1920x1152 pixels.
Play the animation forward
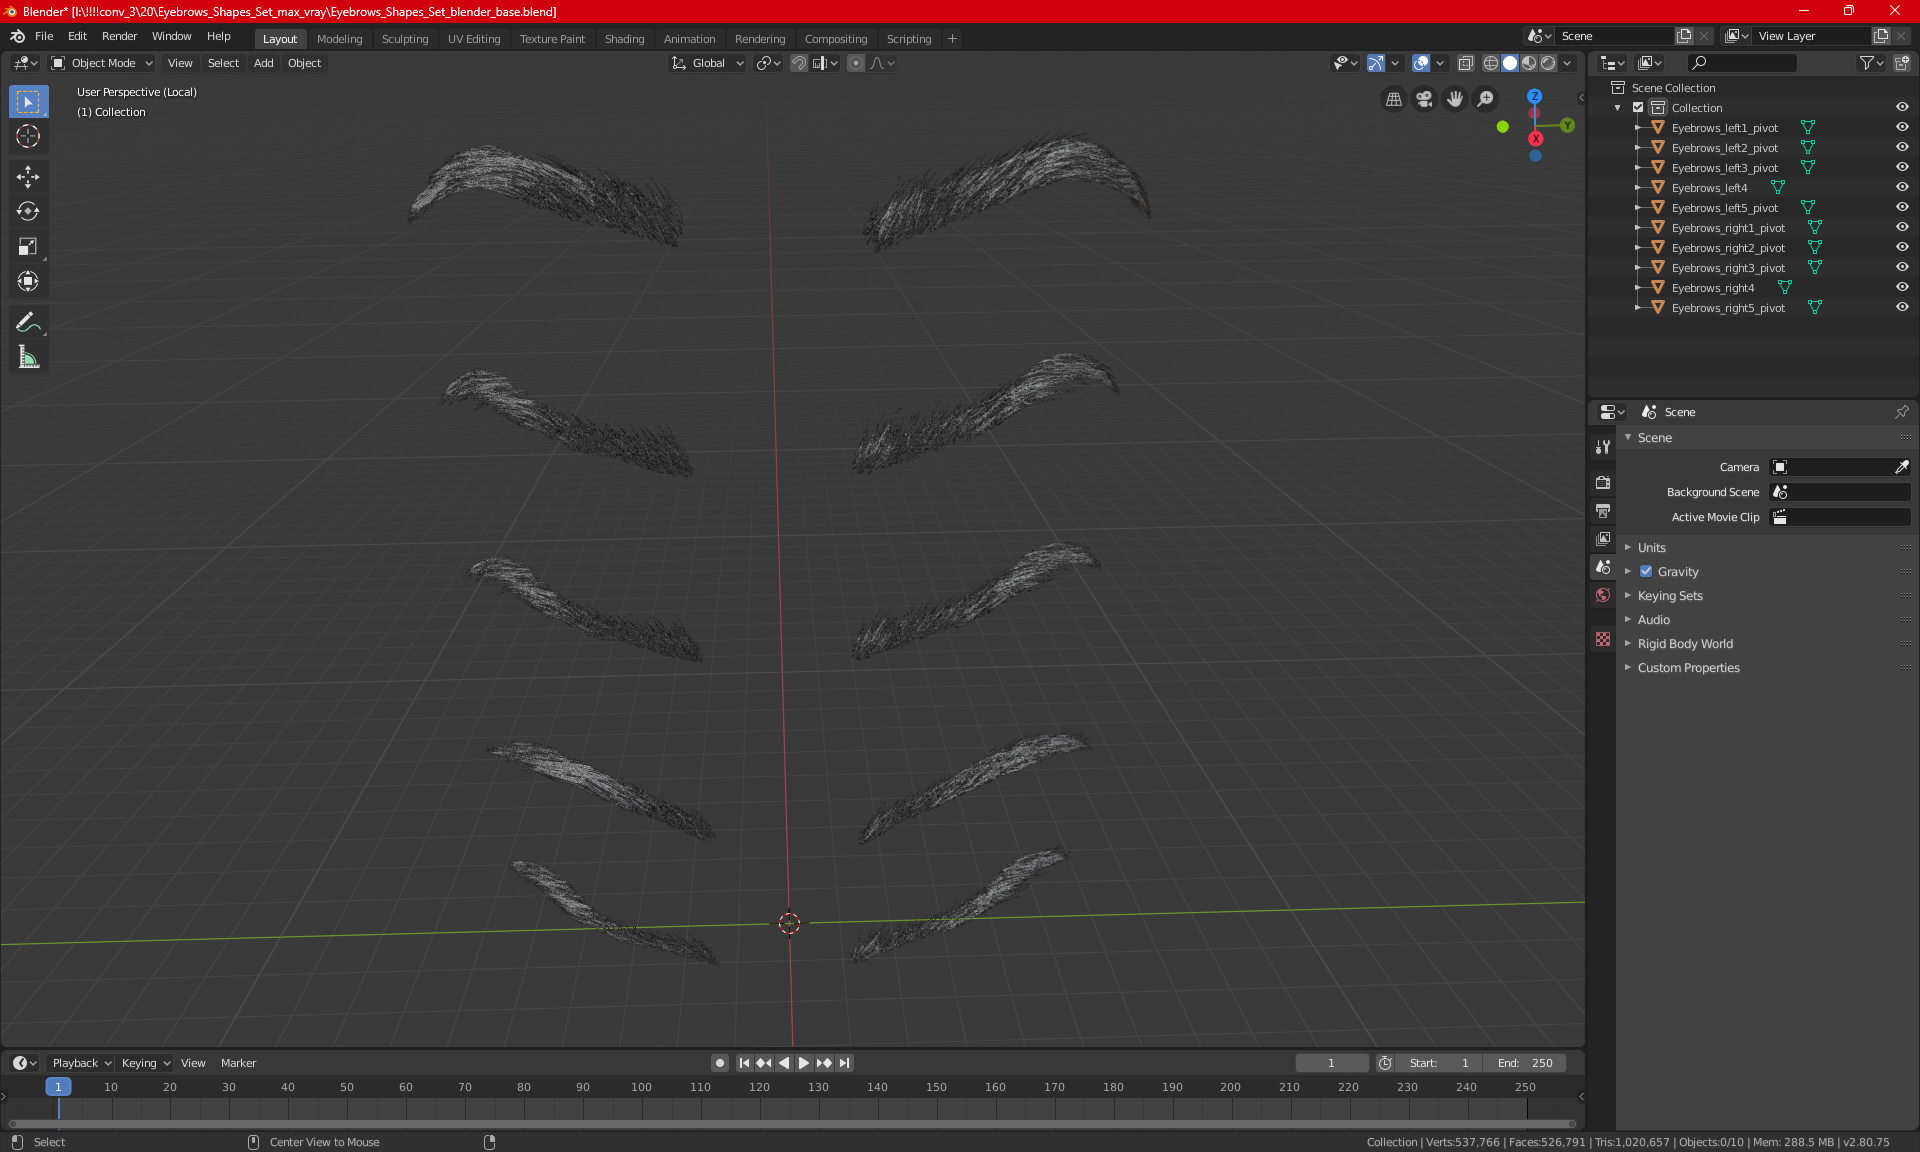point(803,1063)
